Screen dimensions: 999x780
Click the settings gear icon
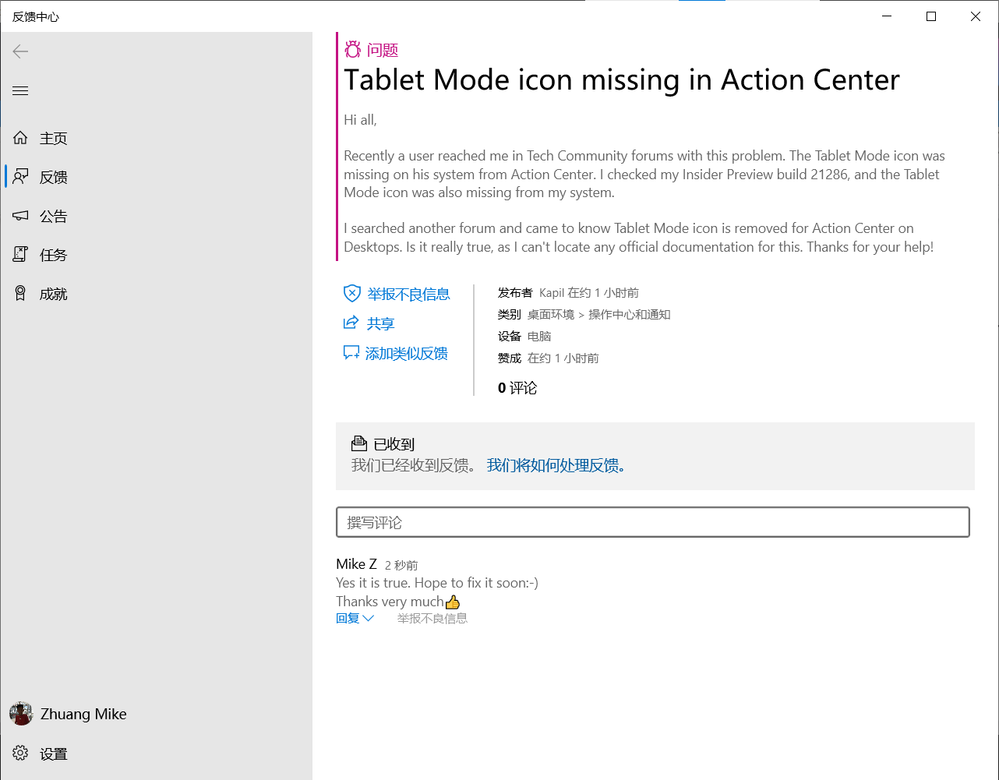(x=20, y=753)
